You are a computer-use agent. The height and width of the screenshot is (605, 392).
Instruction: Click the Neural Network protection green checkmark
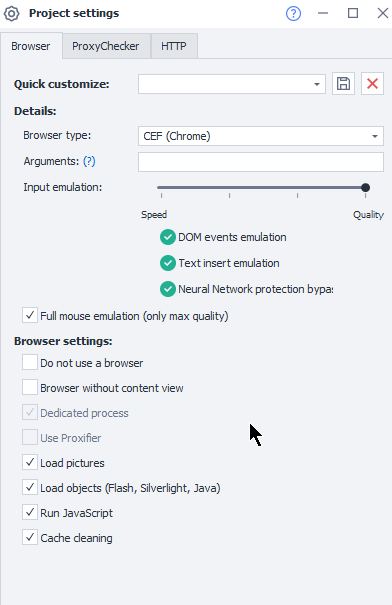(x=168, y=289)
